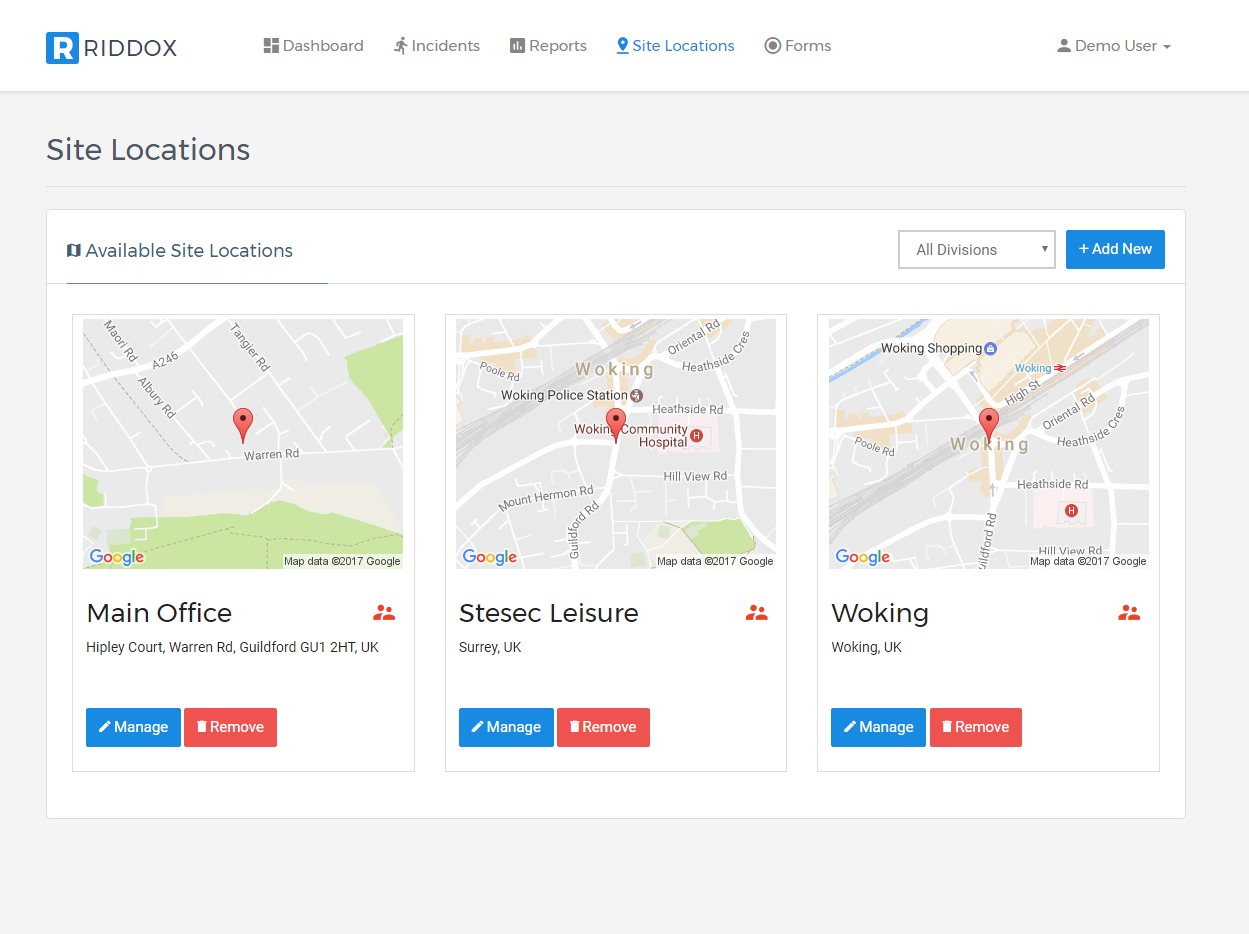
Task: Click the red map pin on Main Office map
Action: click(x=243, y=424)
